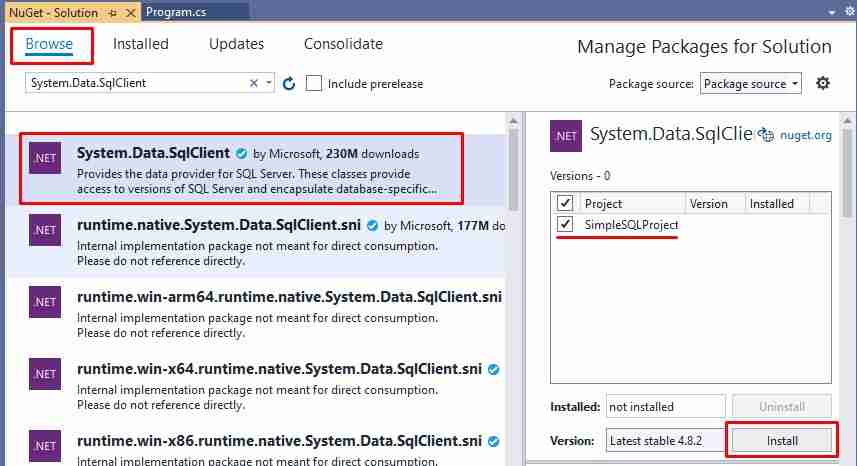Click verified badge next to System.Data.SqlClient
857x466 pixels.
241,154
